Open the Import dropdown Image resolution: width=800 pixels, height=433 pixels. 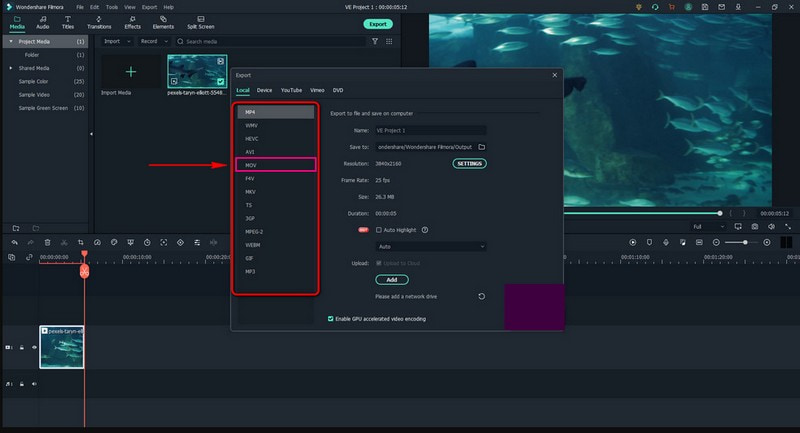[115, 41]
